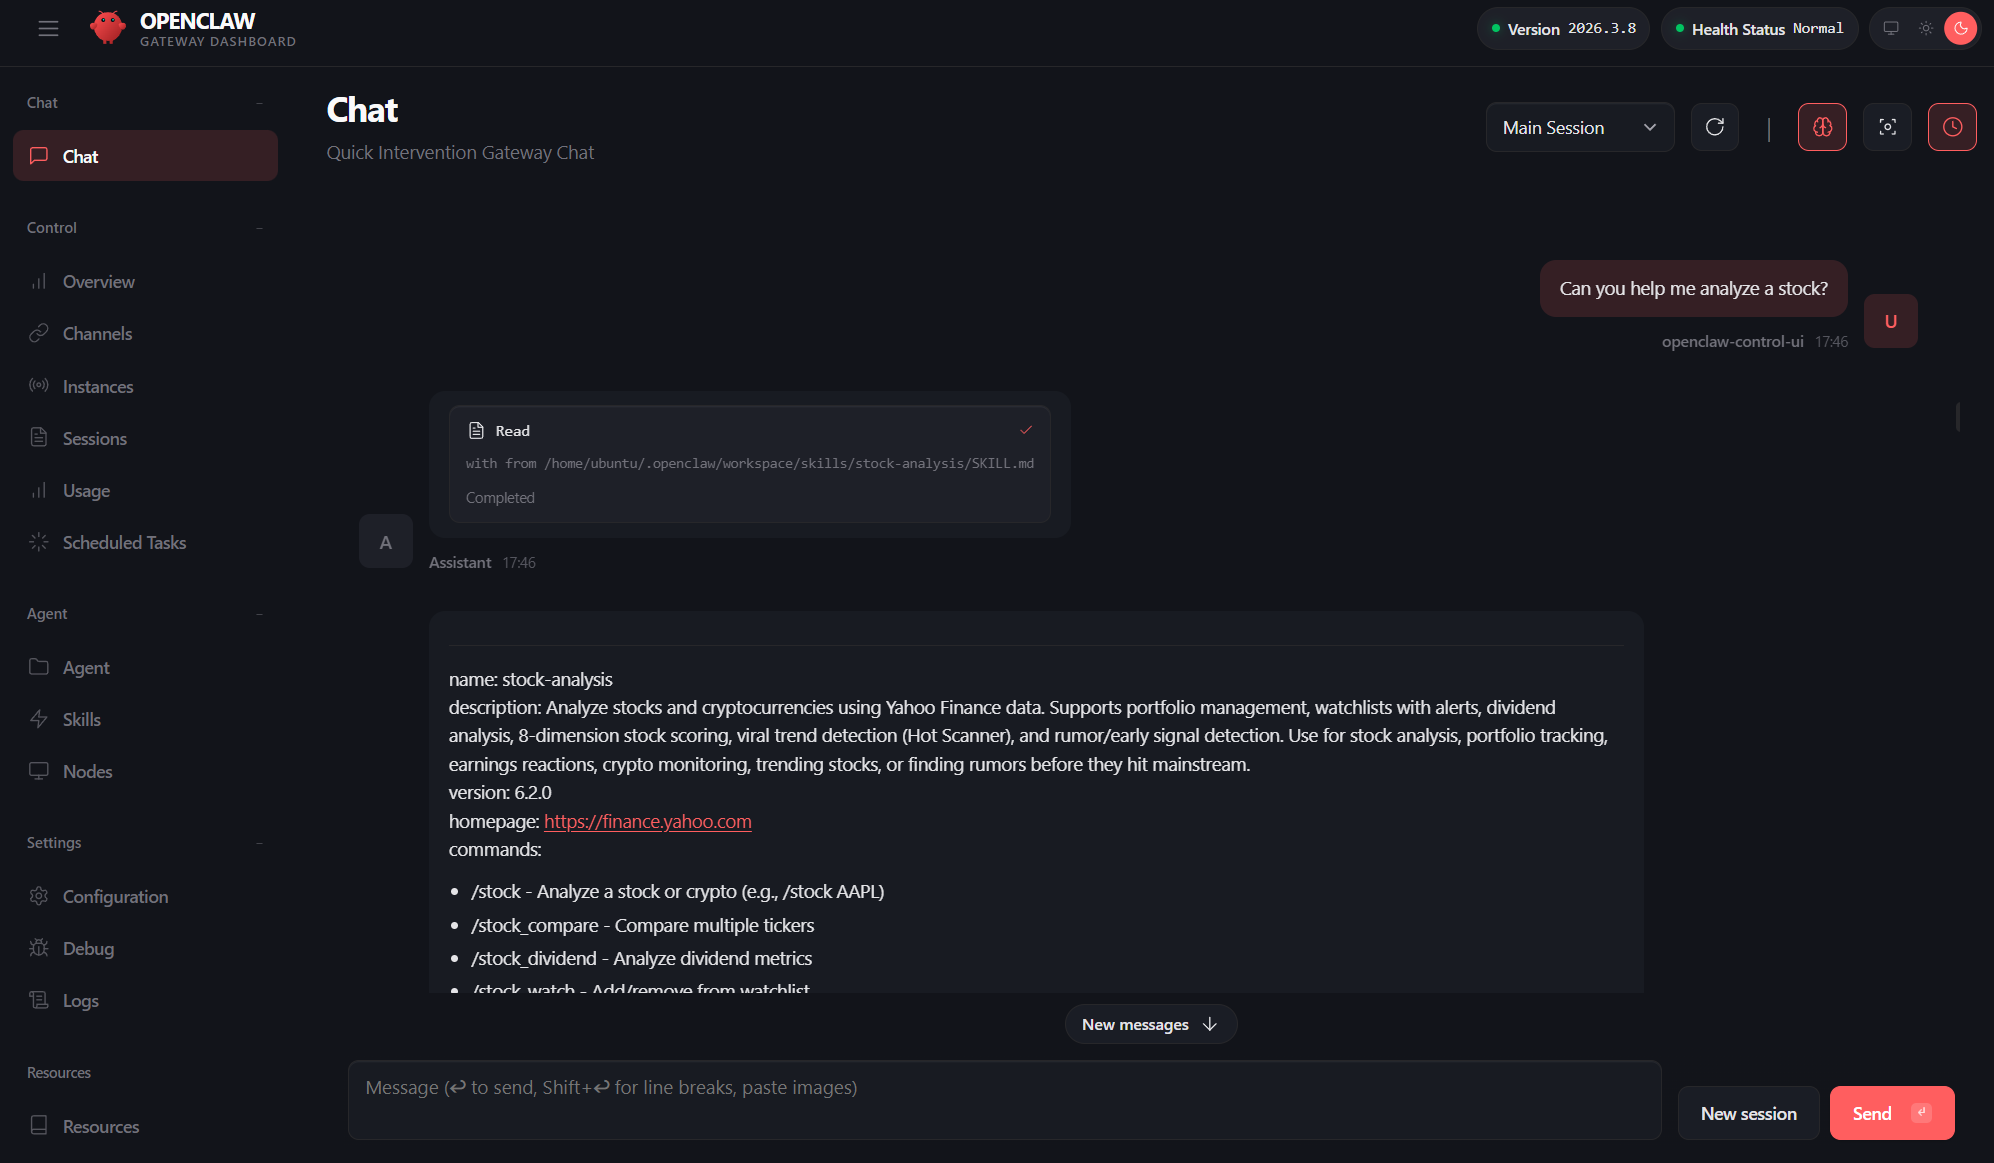Switch theme to light mode sun icon

[1926, 28]
